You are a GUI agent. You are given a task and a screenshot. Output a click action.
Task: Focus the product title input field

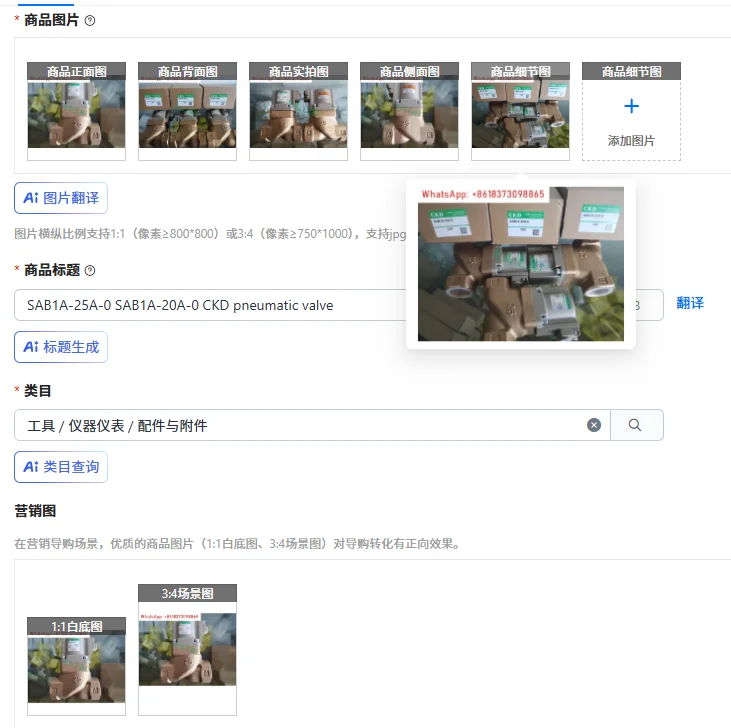click(338, 305)
